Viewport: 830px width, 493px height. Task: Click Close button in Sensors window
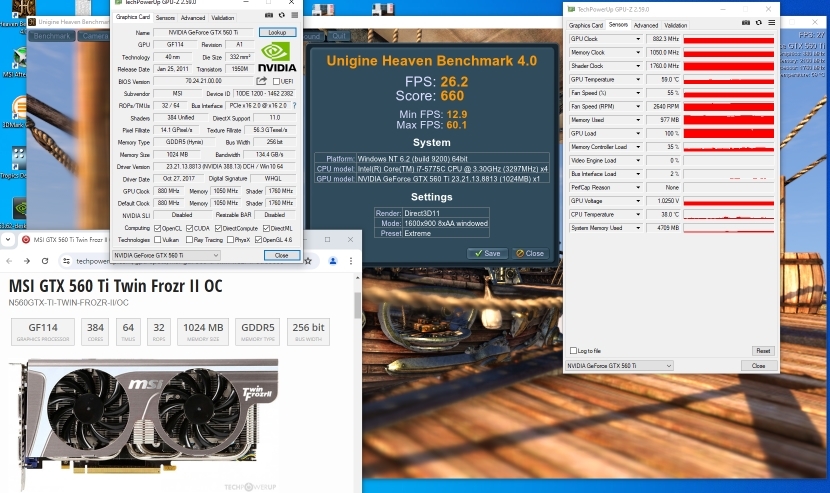click(758, 365)
